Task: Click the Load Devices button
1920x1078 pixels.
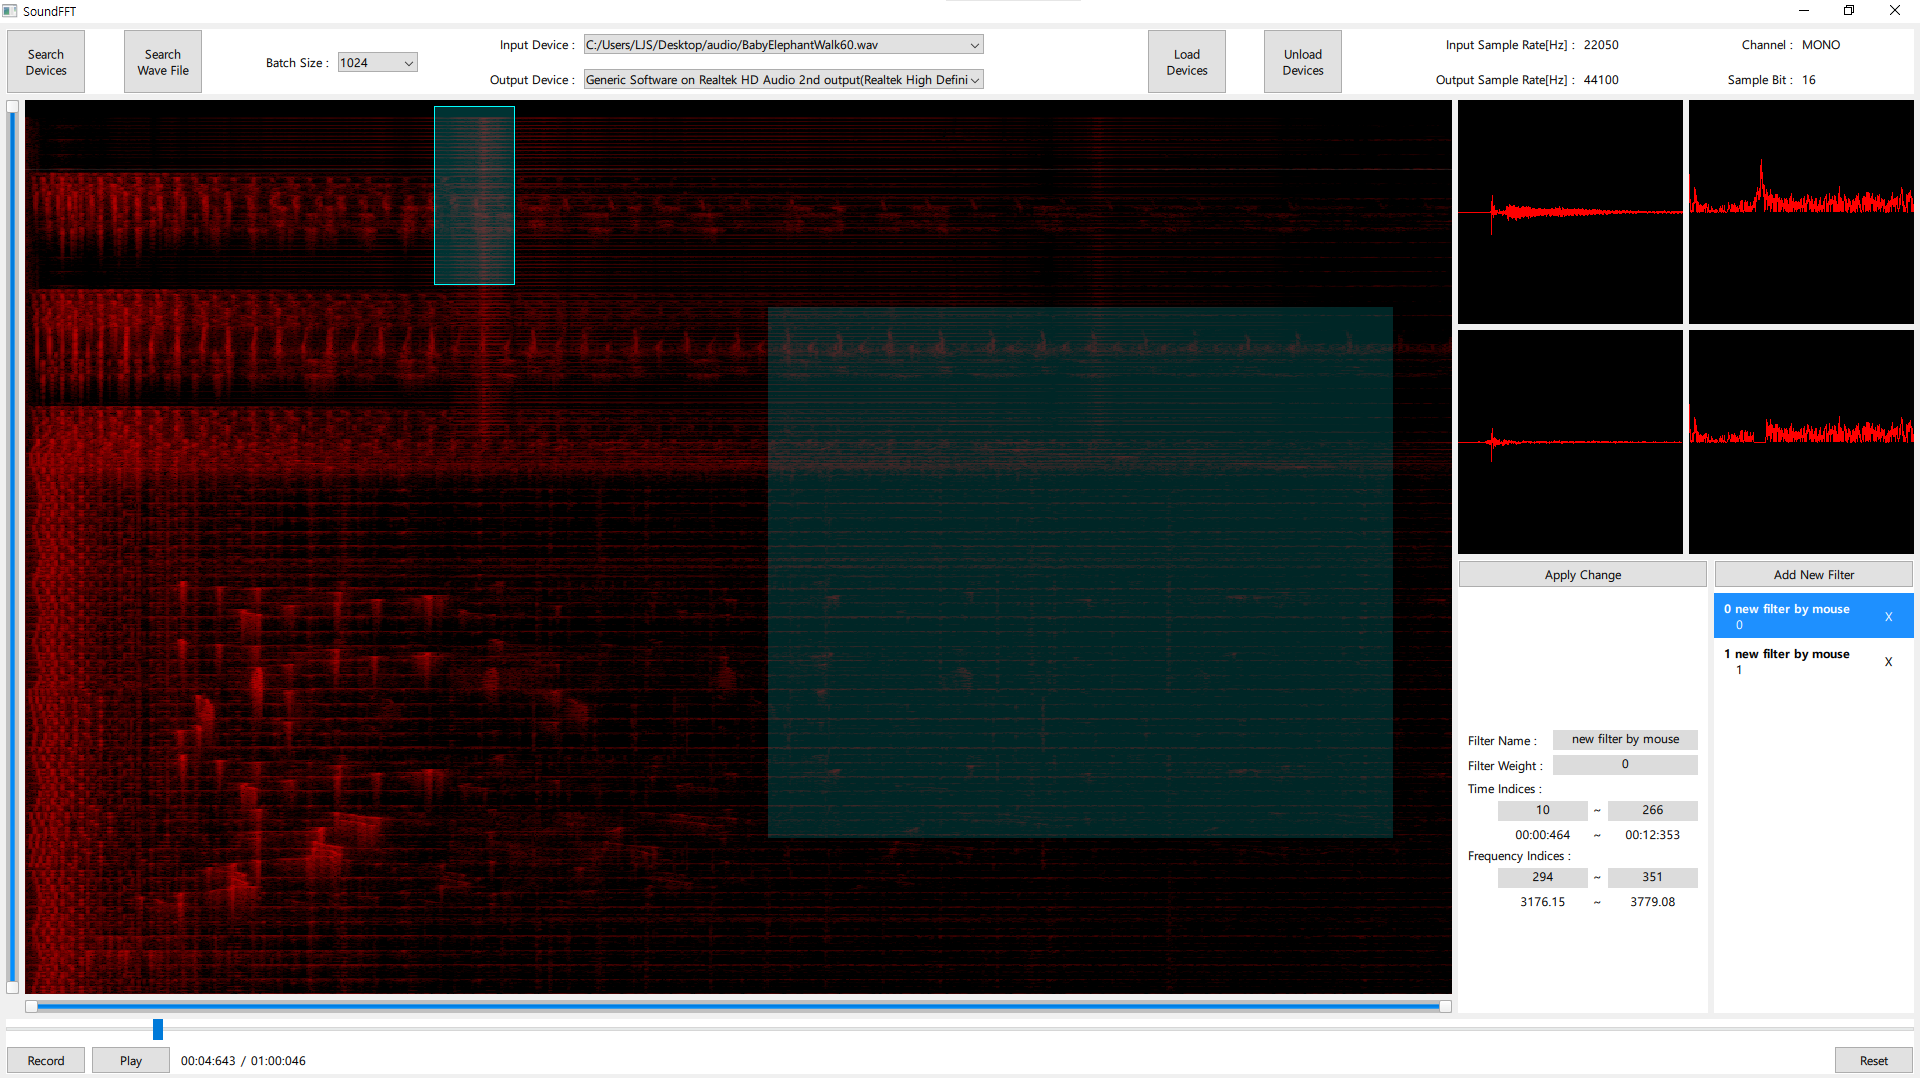Action: click(1187, 62)
